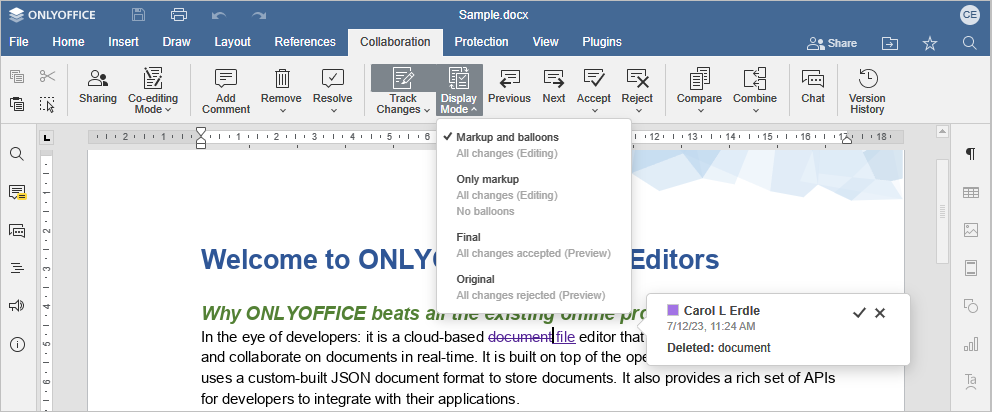The image size is (992, 412).
Task: Click the scrollbar up arrow
Action: pos(942,132)
